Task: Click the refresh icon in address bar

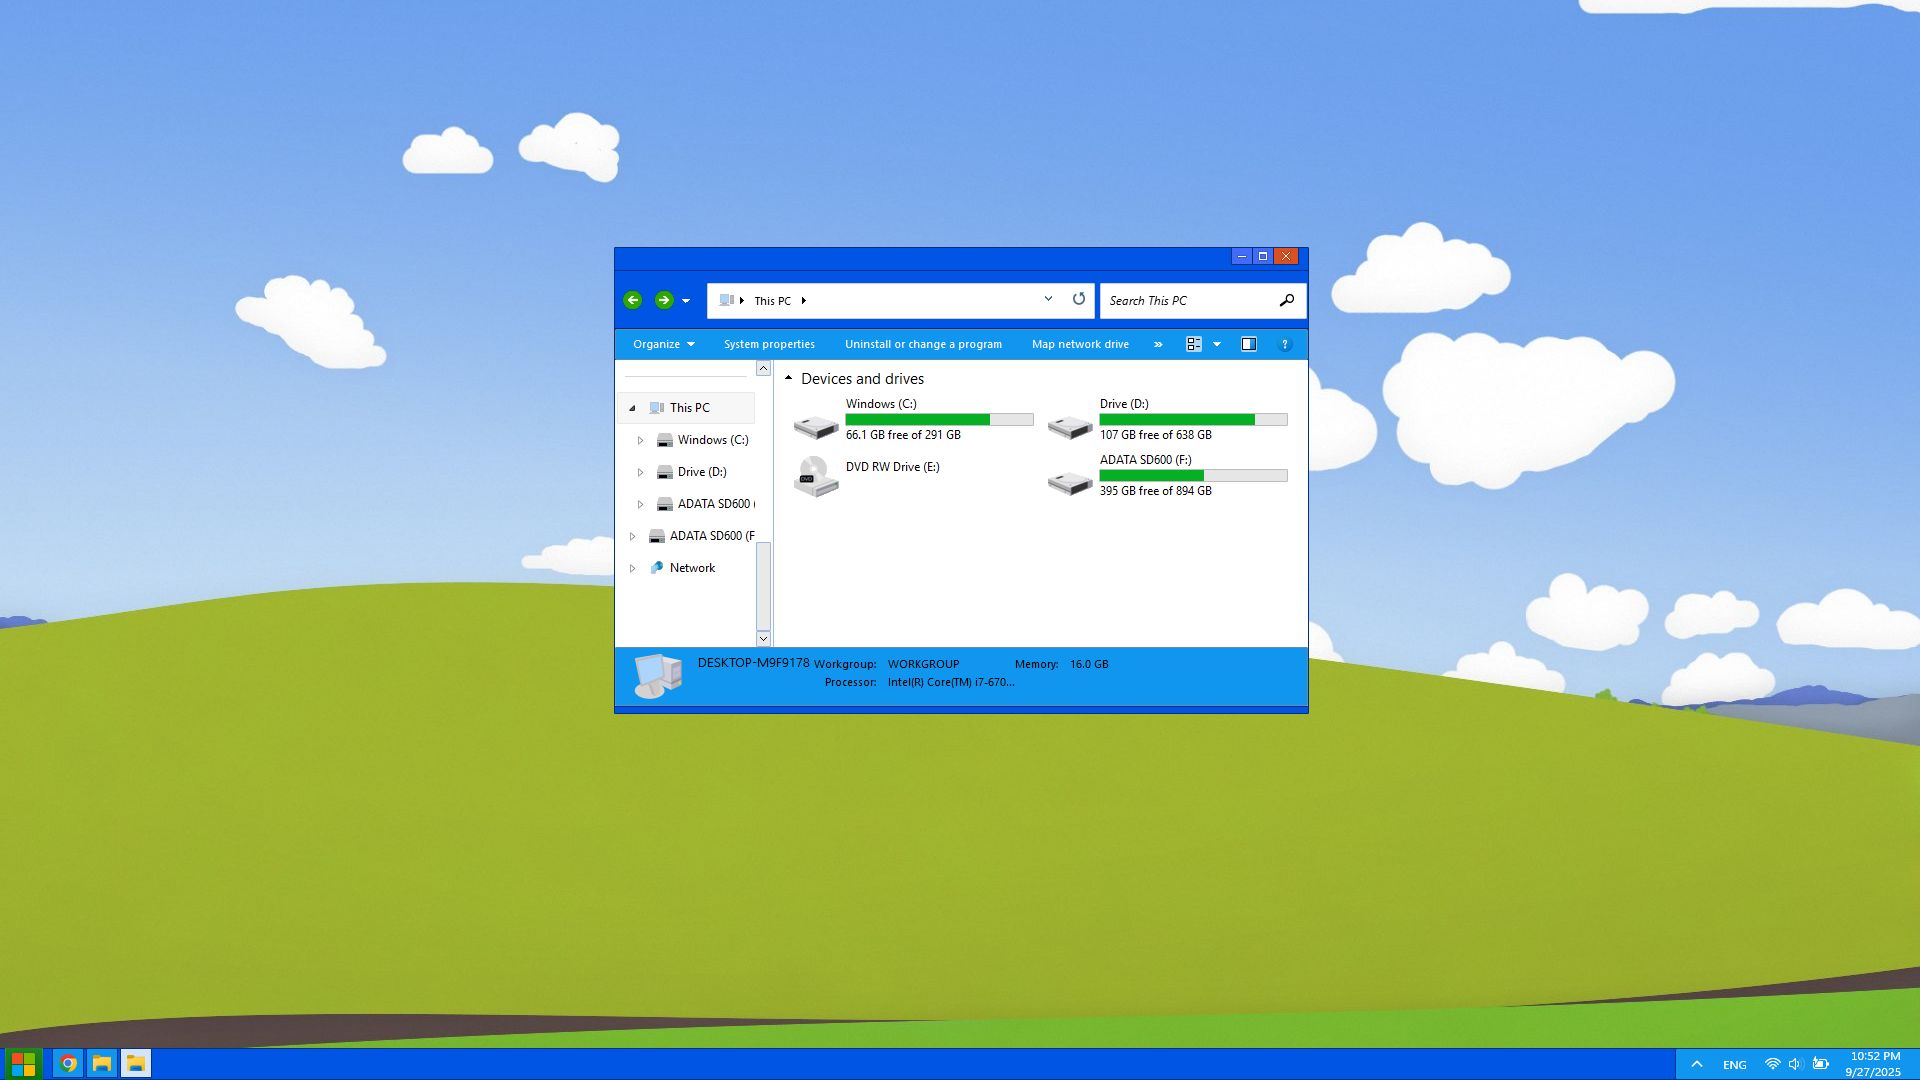Action: click(x=1078, y=299)
